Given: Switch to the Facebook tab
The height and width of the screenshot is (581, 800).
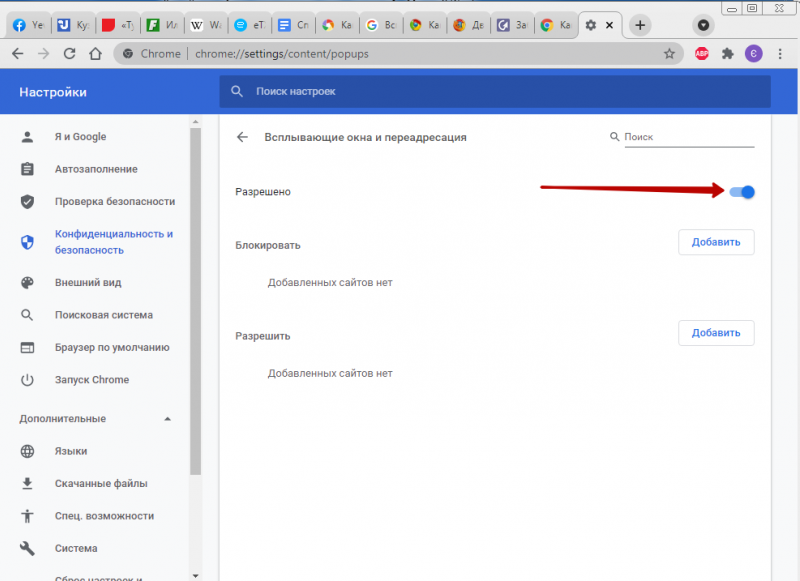Looking at the screenshot, I should click(28, 25).
